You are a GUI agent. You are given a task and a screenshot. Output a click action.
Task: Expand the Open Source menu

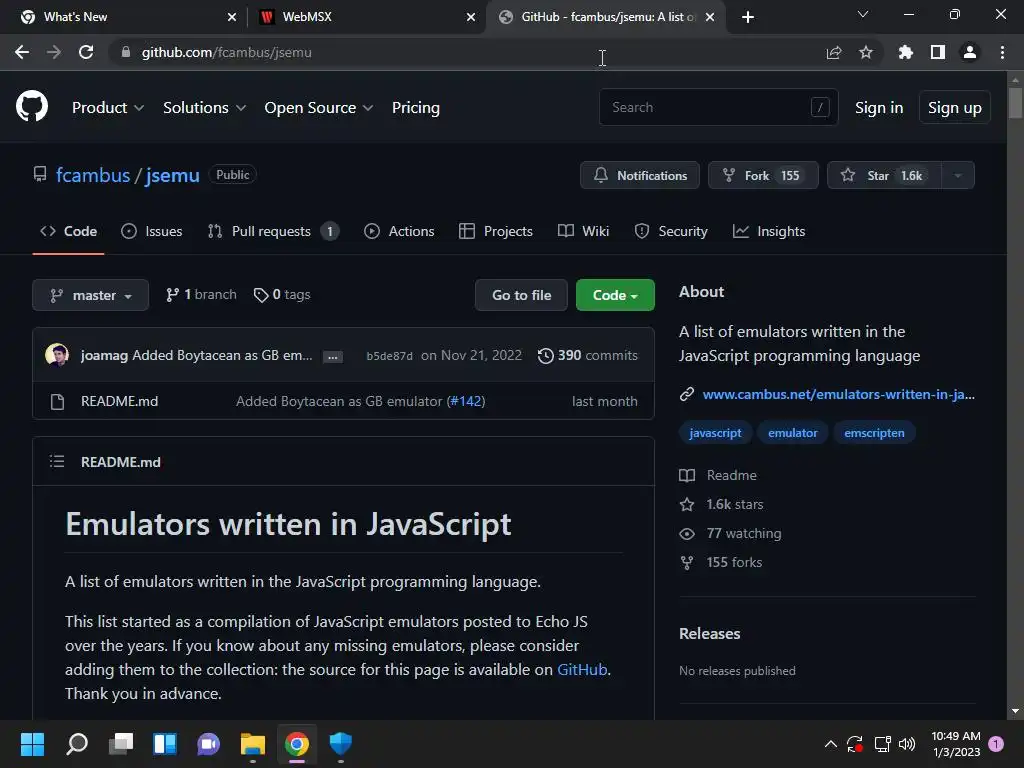319,108
